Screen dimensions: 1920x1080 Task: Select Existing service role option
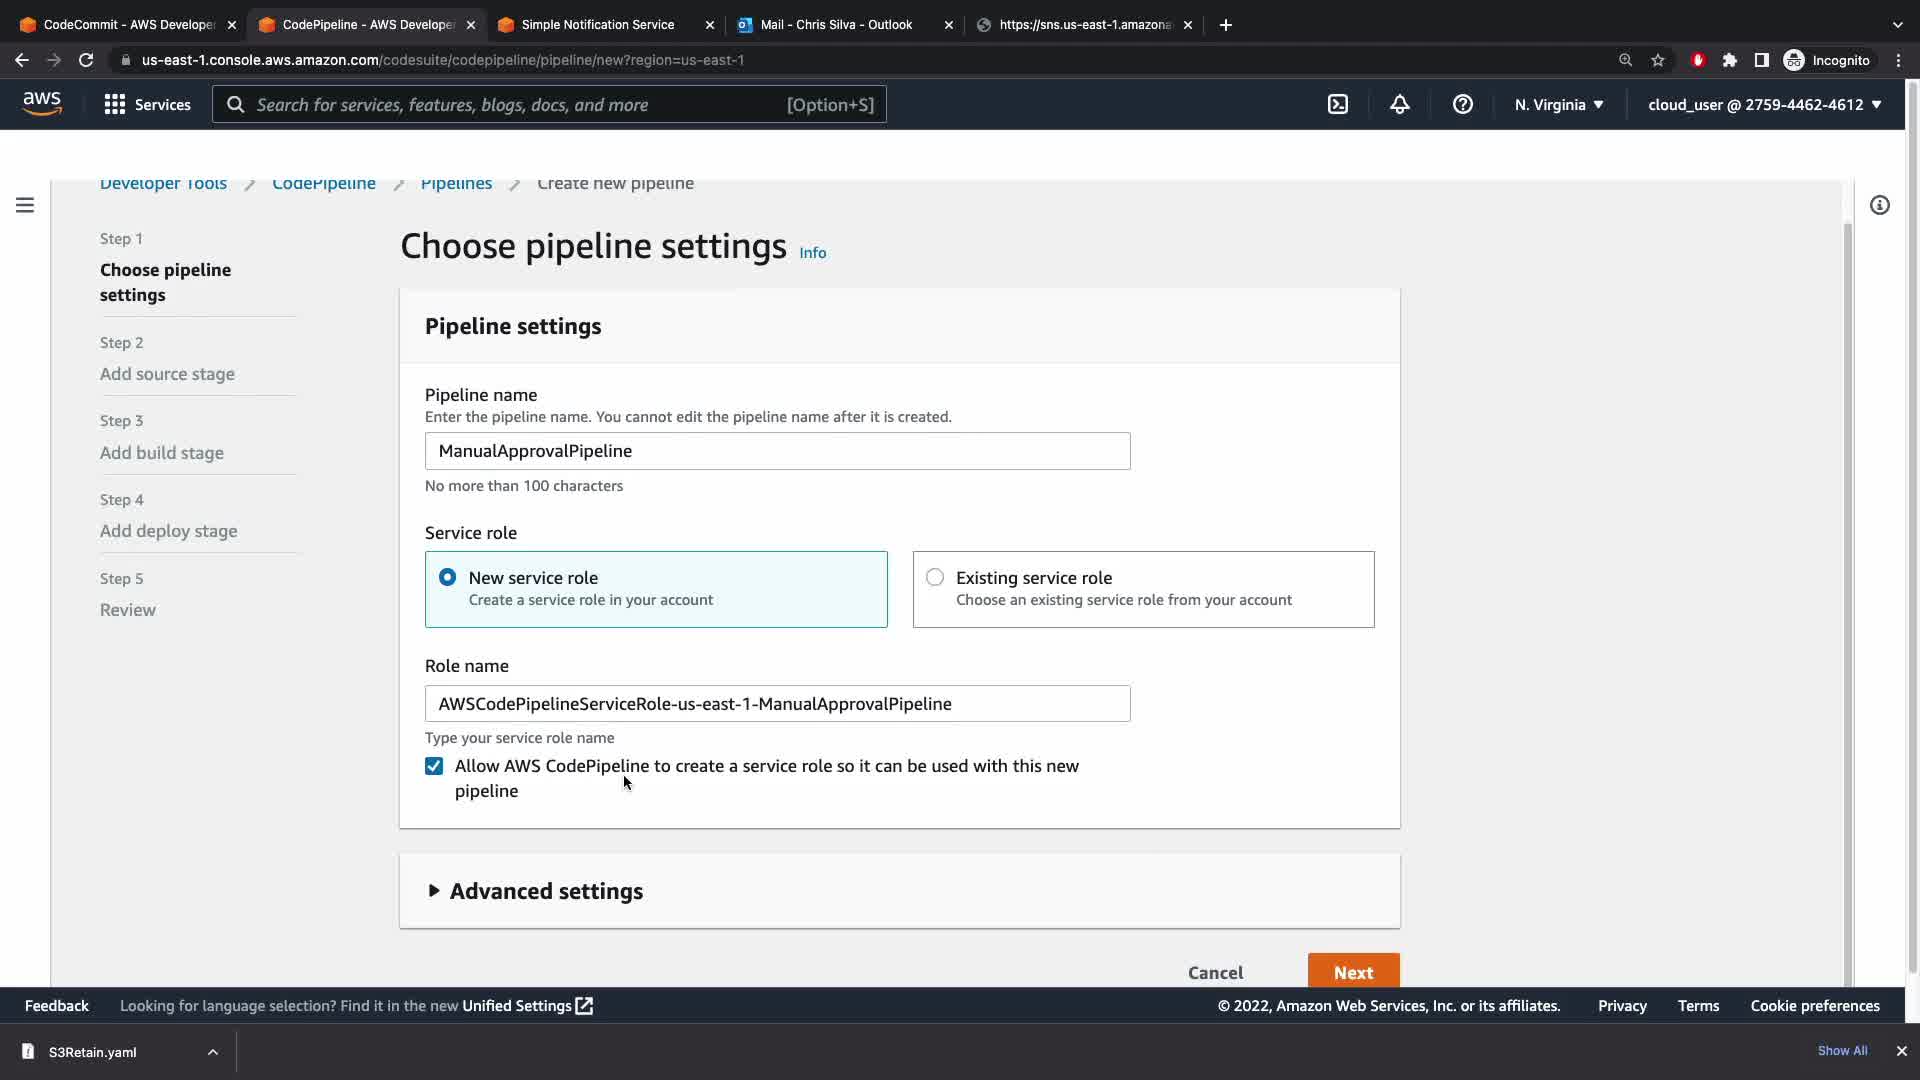click(935, 578)
